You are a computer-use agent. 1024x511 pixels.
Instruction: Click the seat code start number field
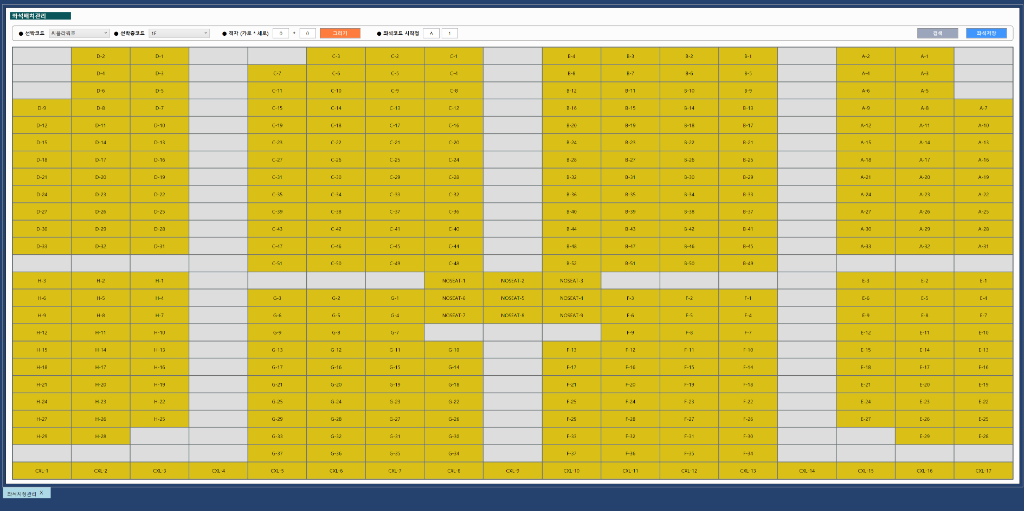coord(449,33)
